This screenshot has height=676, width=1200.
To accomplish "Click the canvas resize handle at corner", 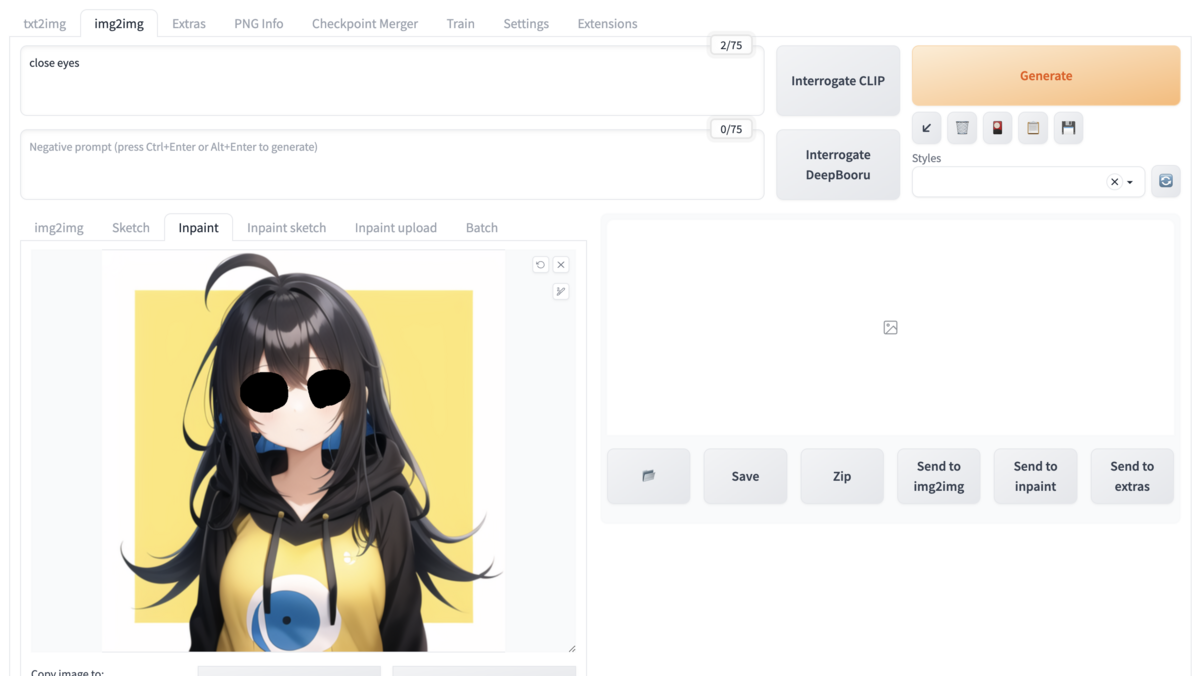I will coord(572,648).
